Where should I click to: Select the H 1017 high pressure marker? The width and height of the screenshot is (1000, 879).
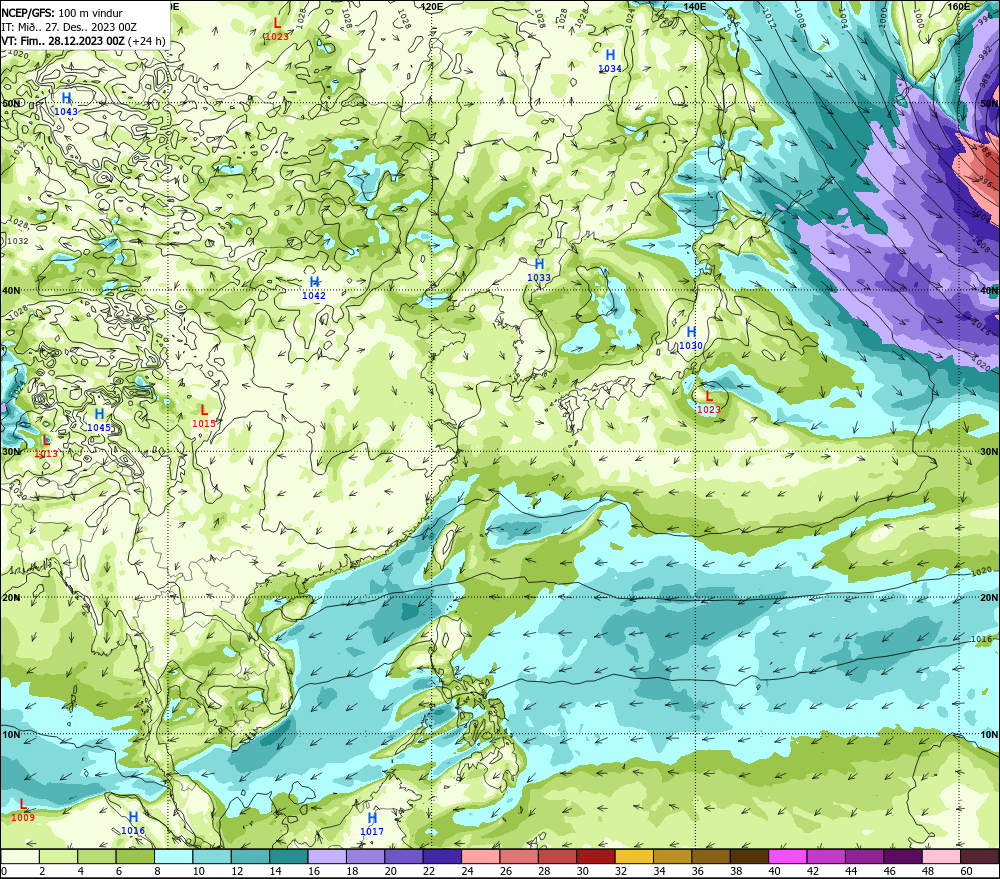click(x=372, y=824)
